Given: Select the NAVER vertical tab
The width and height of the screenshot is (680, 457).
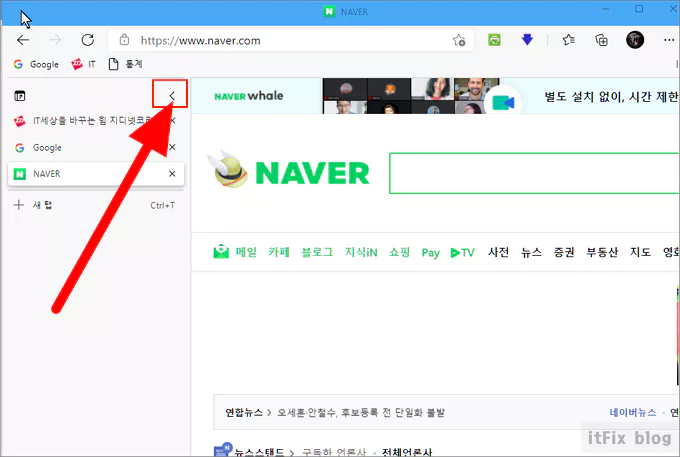Looking at the screenshot, I should [96, 174].
